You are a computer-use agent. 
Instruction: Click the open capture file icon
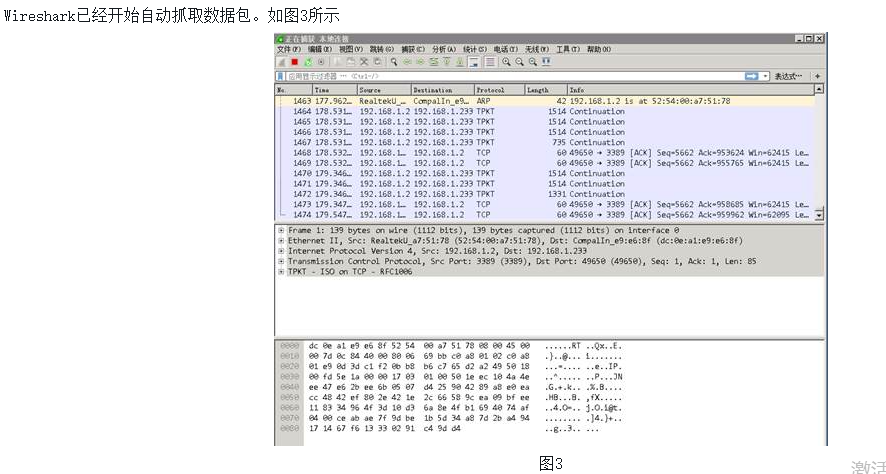pos(337,62)
